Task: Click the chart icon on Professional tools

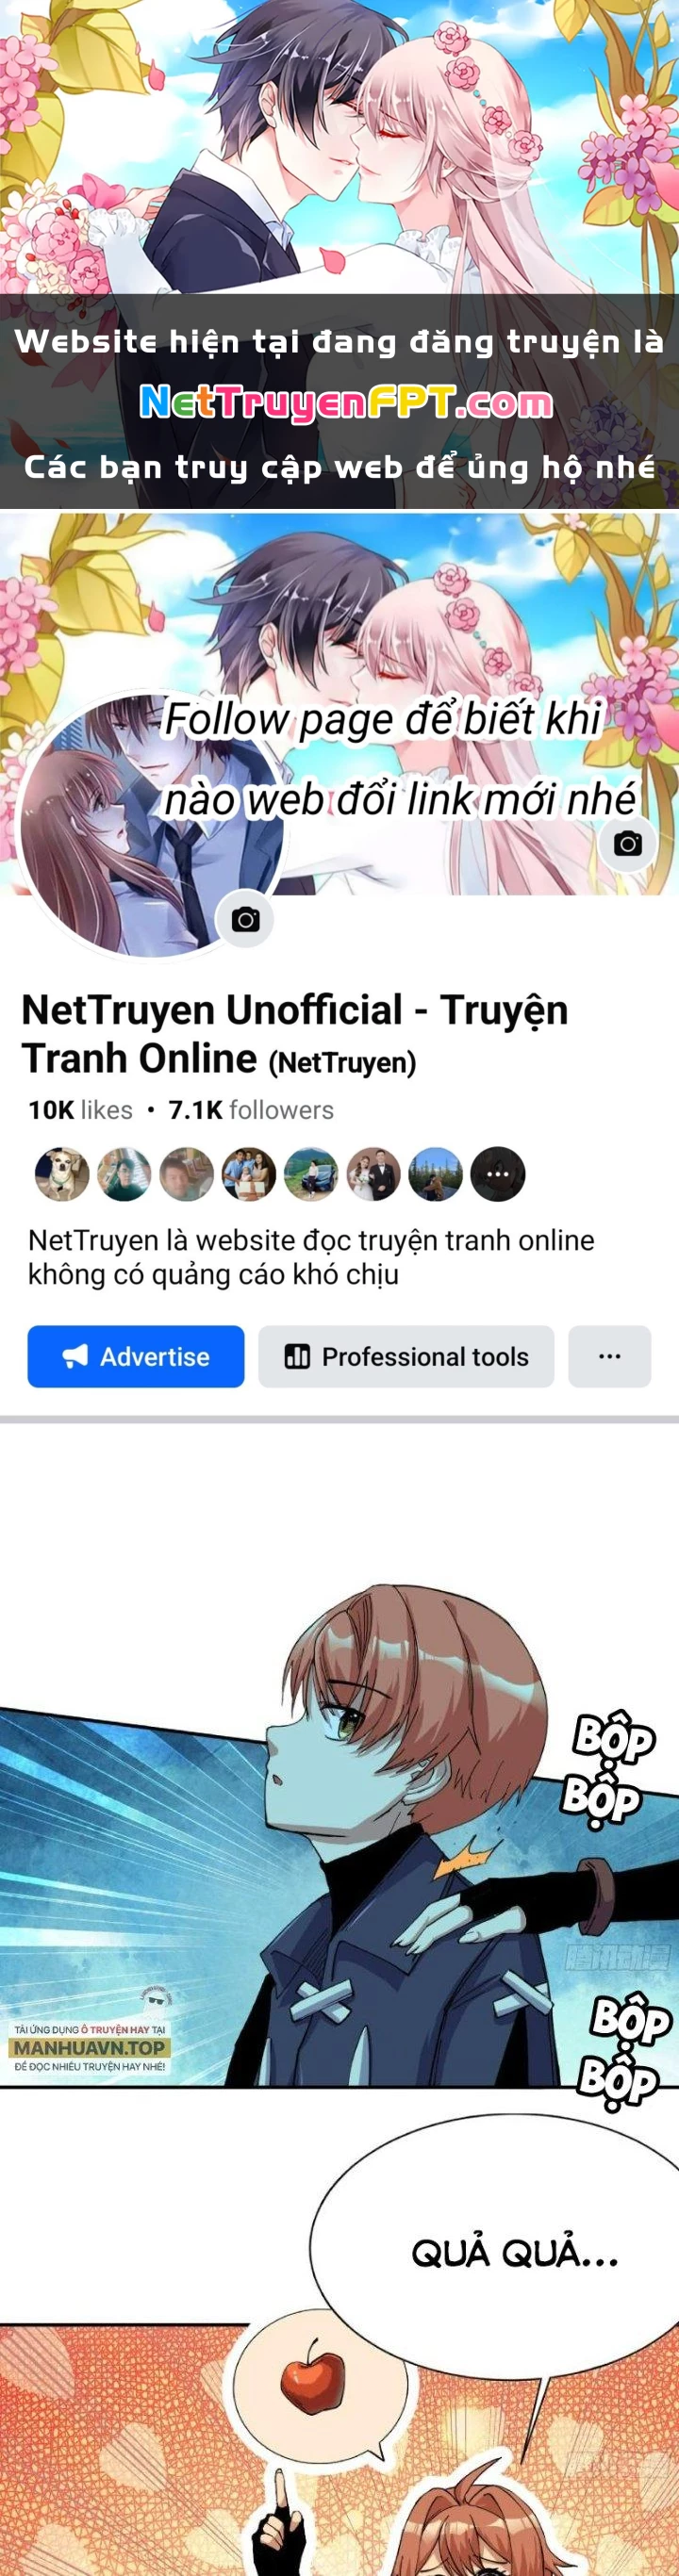Action: 297,1356
